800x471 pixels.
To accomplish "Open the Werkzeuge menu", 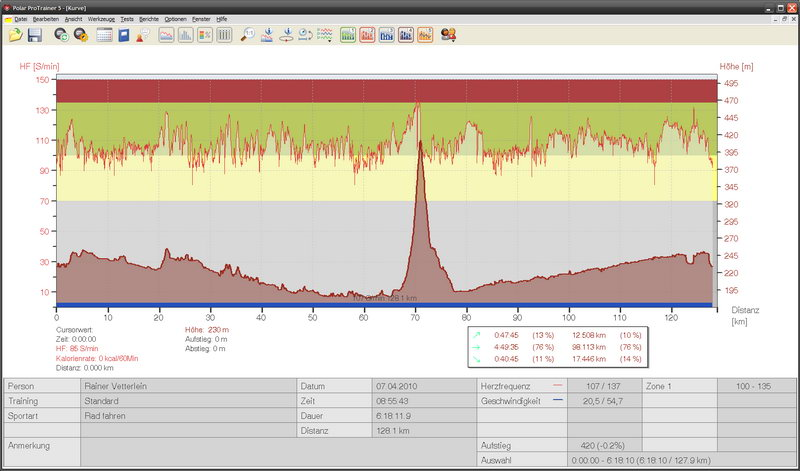I will pyautogui.click(x=100, y=19).
